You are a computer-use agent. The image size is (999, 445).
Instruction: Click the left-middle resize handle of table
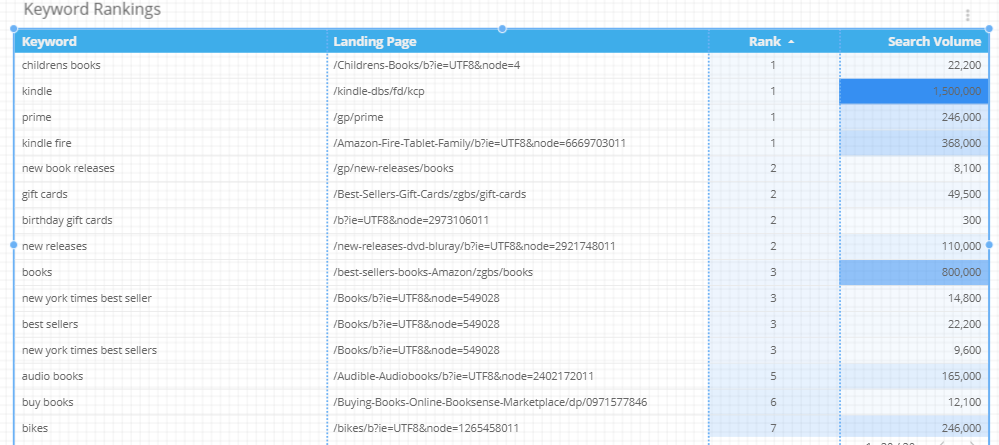click(14, 244)
